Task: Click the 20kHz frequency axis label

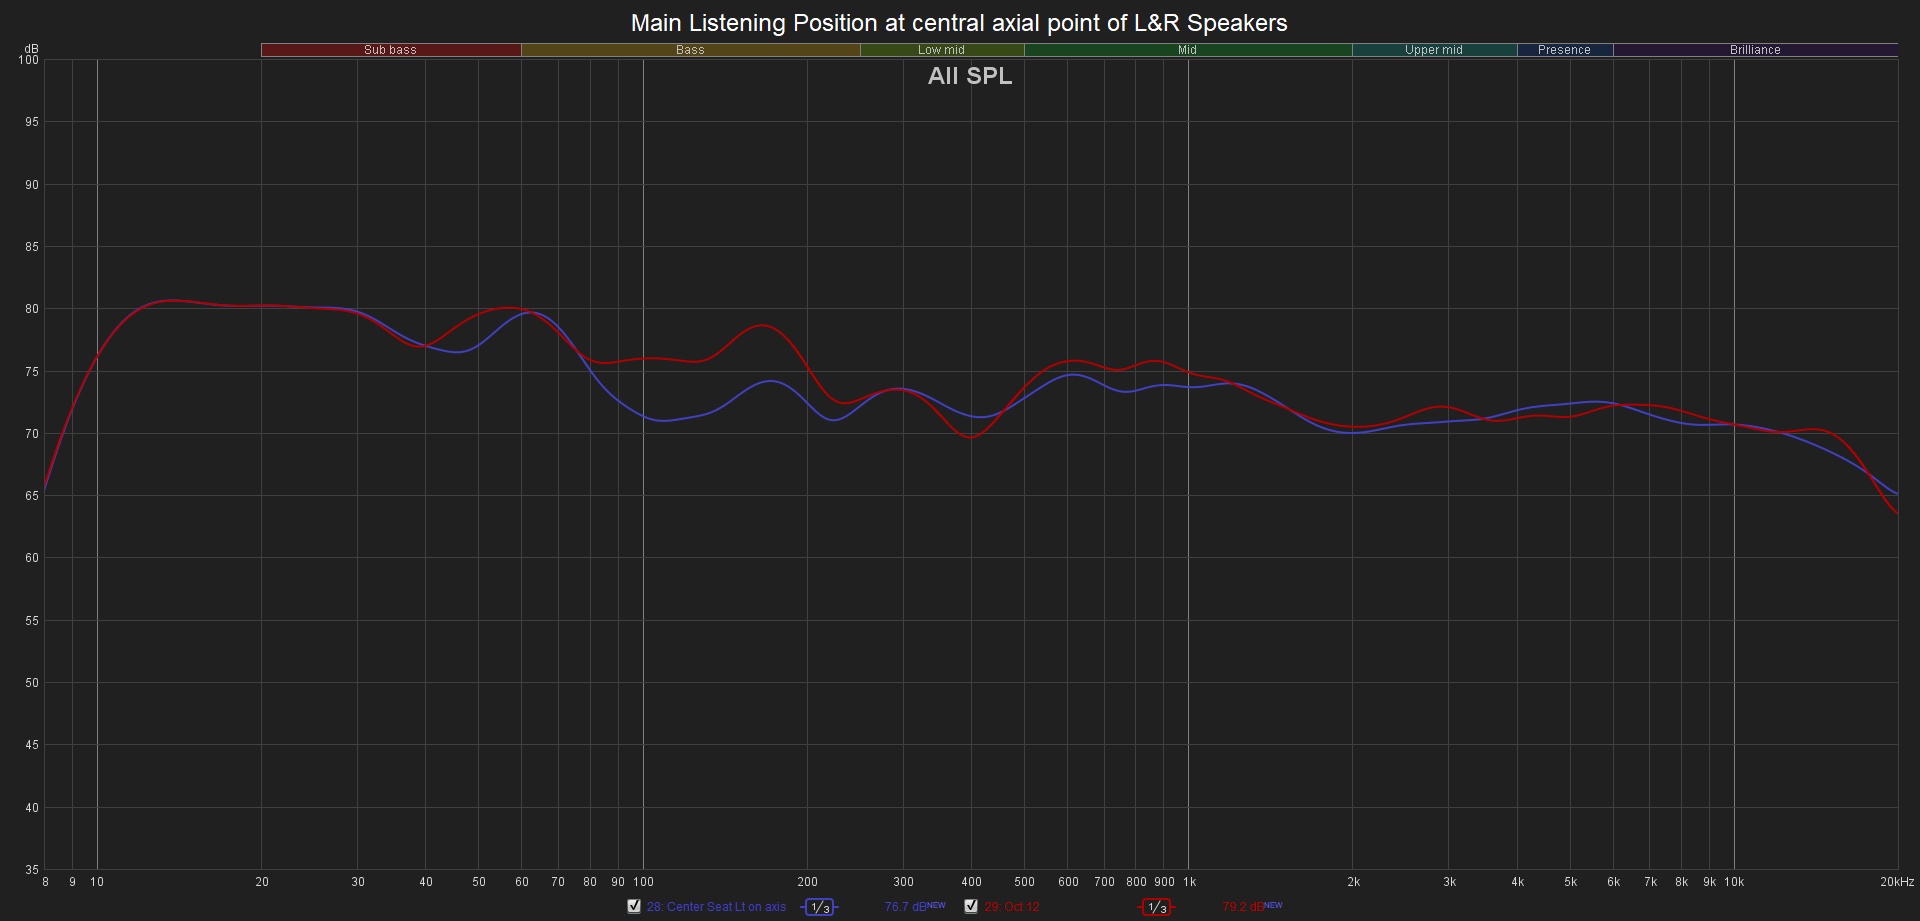Action: coord(1897,882)
